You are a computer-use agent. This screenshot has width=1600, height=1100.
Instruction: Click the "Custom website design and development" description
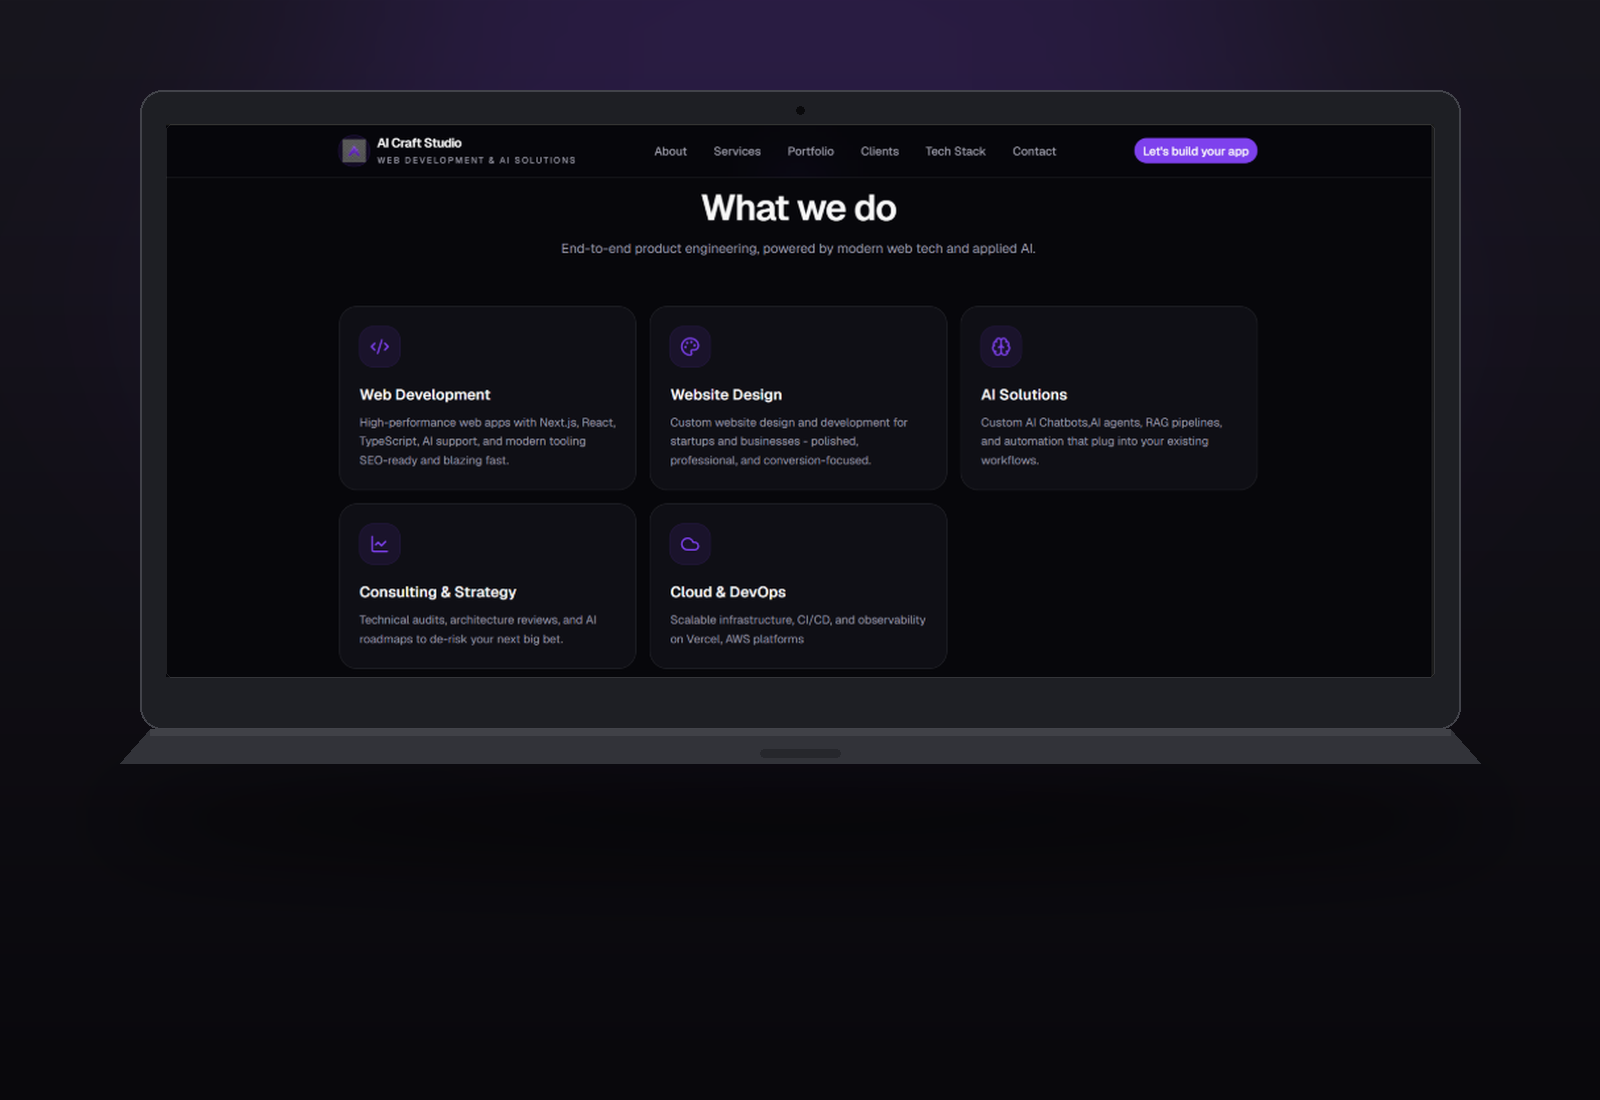(x=789, y=441)
